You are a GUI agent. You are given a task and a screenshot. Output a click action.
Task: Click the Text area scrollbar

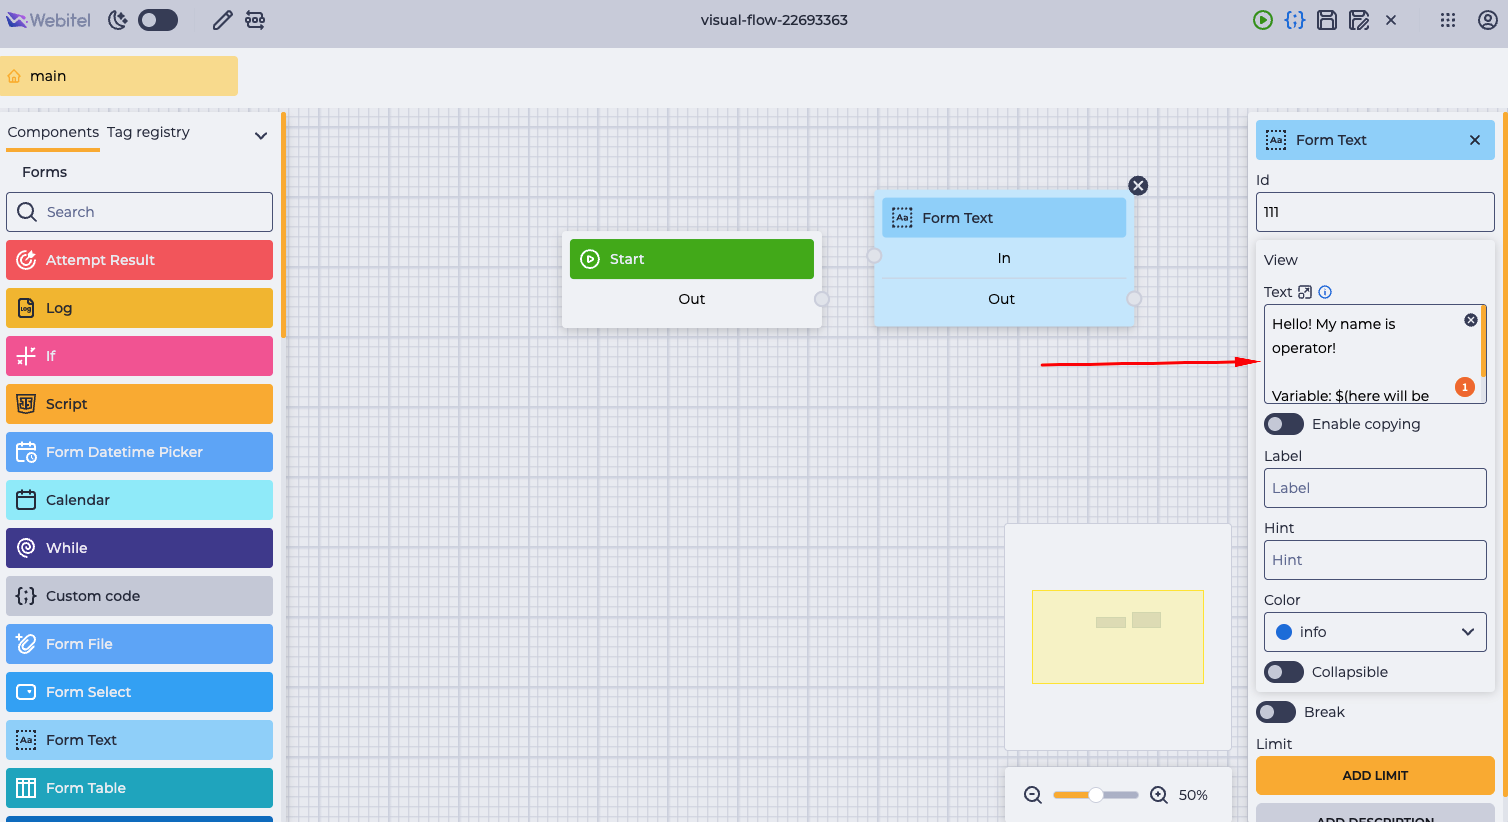click(x=1483, y=342)
